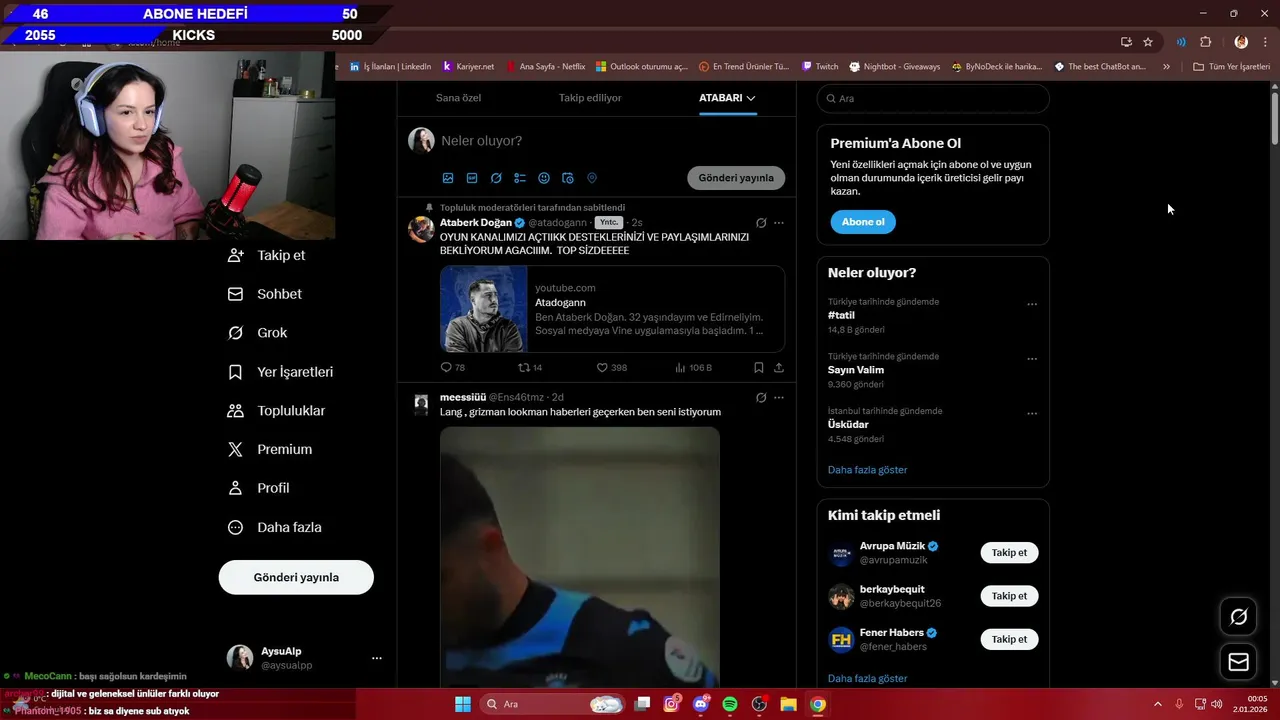This screenshot has height=720, width=1280.
Task: Tag a location with the pin icon
Action: point(592,178)
